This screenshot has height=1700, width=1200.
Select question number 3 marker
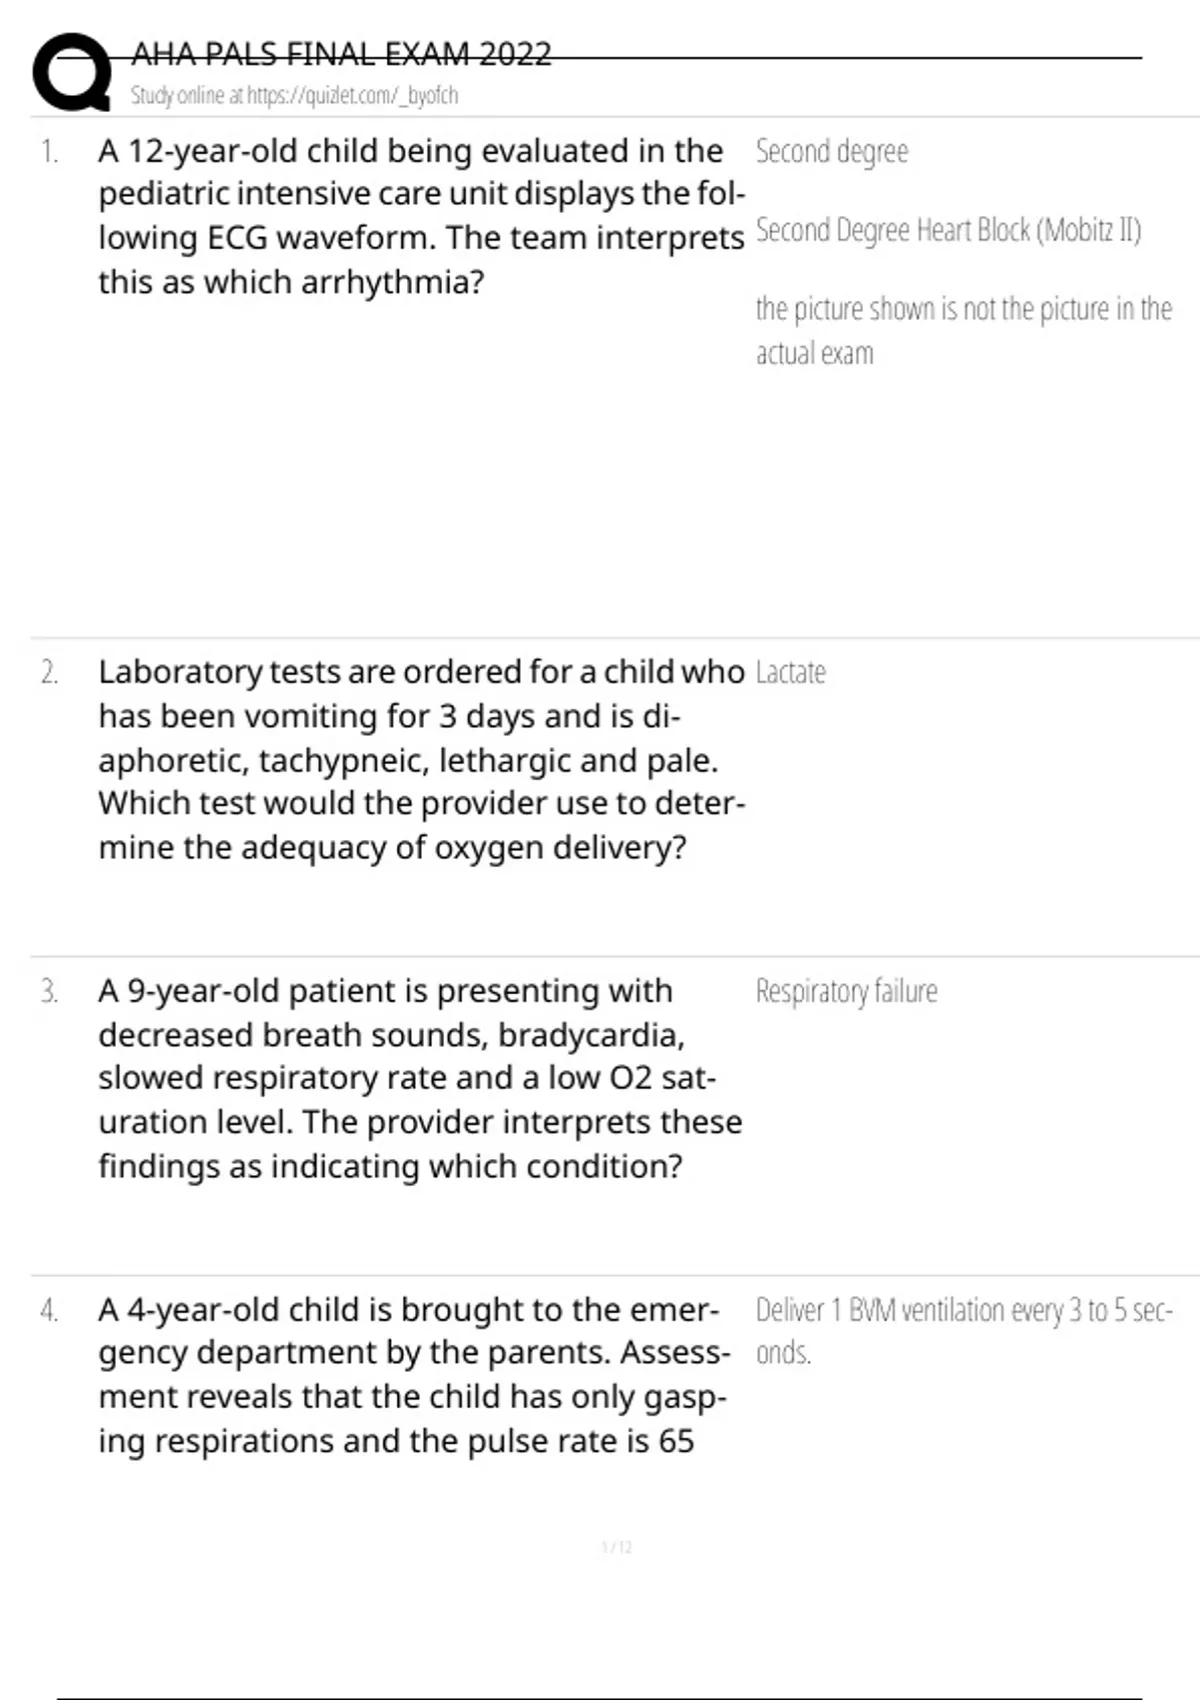[x=49, y=992]
